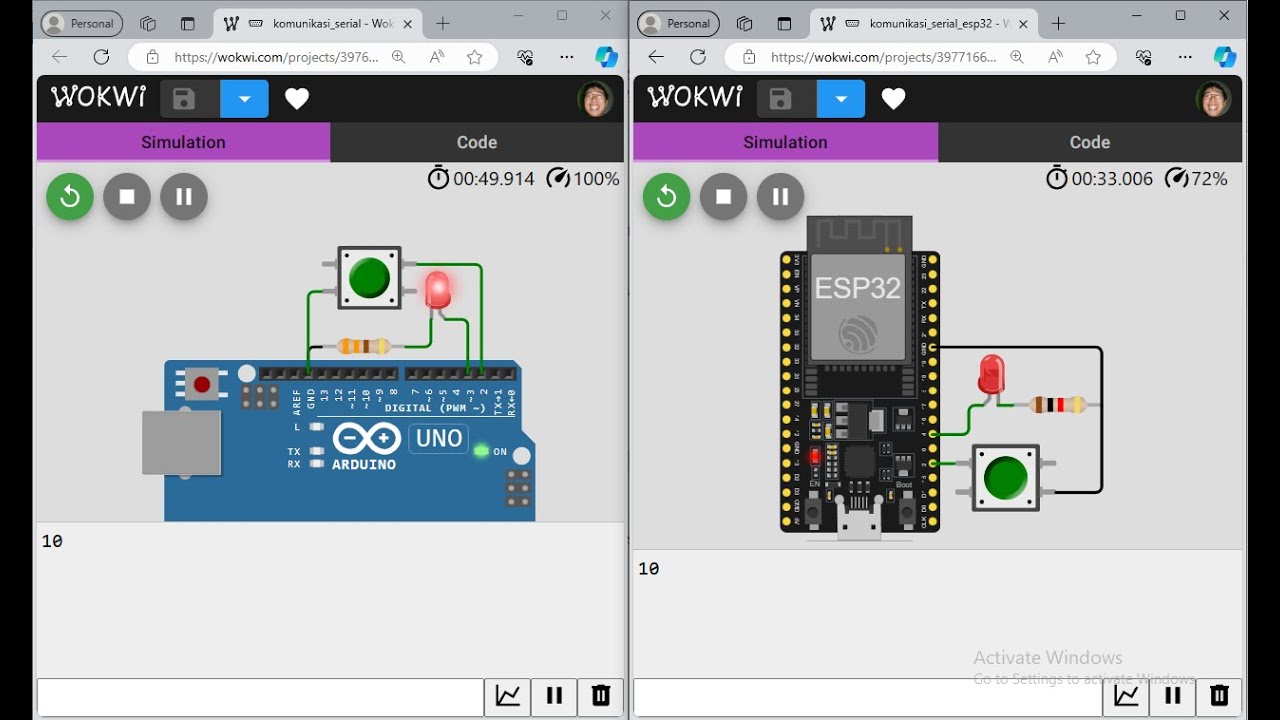Screen dimensions: 1280x720
Task: Stop simulation in left Wokwi window
Action: click(x=127, y=197)
